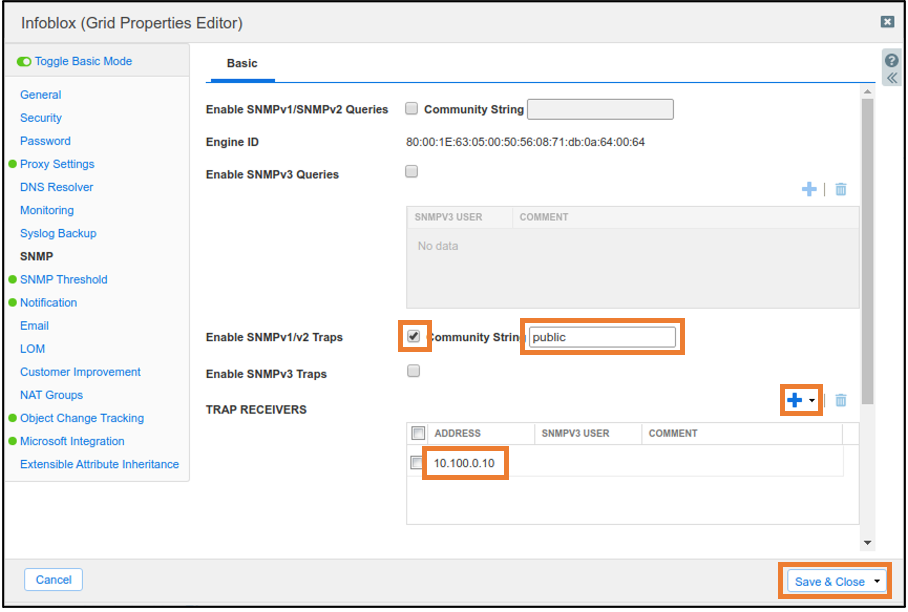The image size is (908, 612).
Task: Open Security settings section
Action: (x=41, y=118)
